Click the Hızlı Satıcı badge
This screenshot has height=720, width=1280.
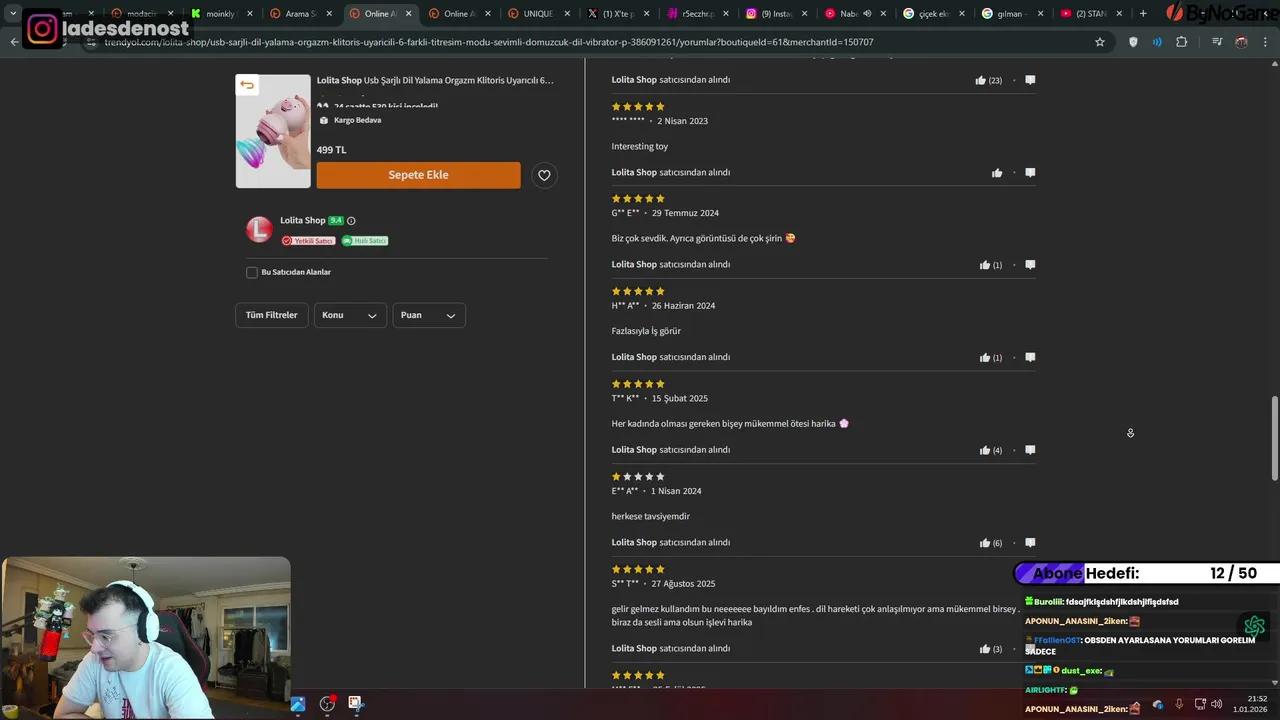[365, 241]
